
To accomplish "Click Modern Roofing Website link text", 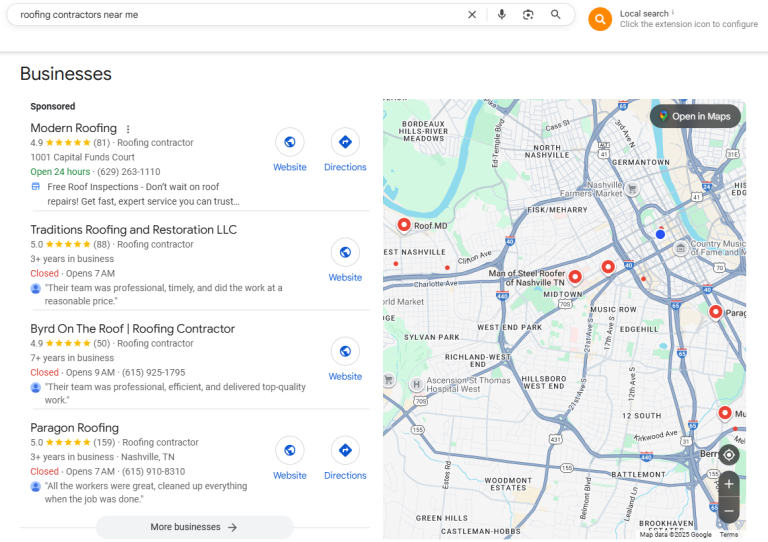I will [x=289, y=167].
